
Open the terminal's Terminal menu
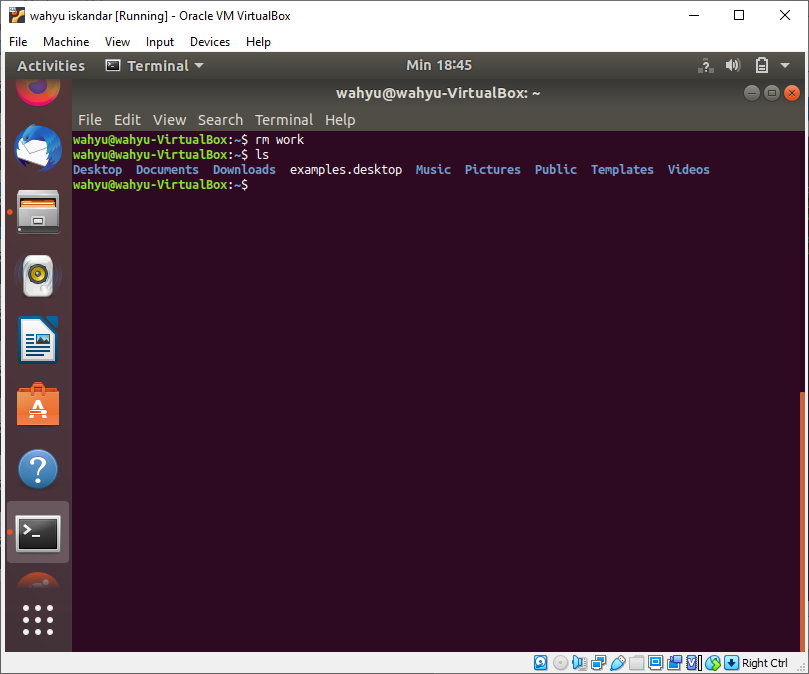tap(284, 120)
